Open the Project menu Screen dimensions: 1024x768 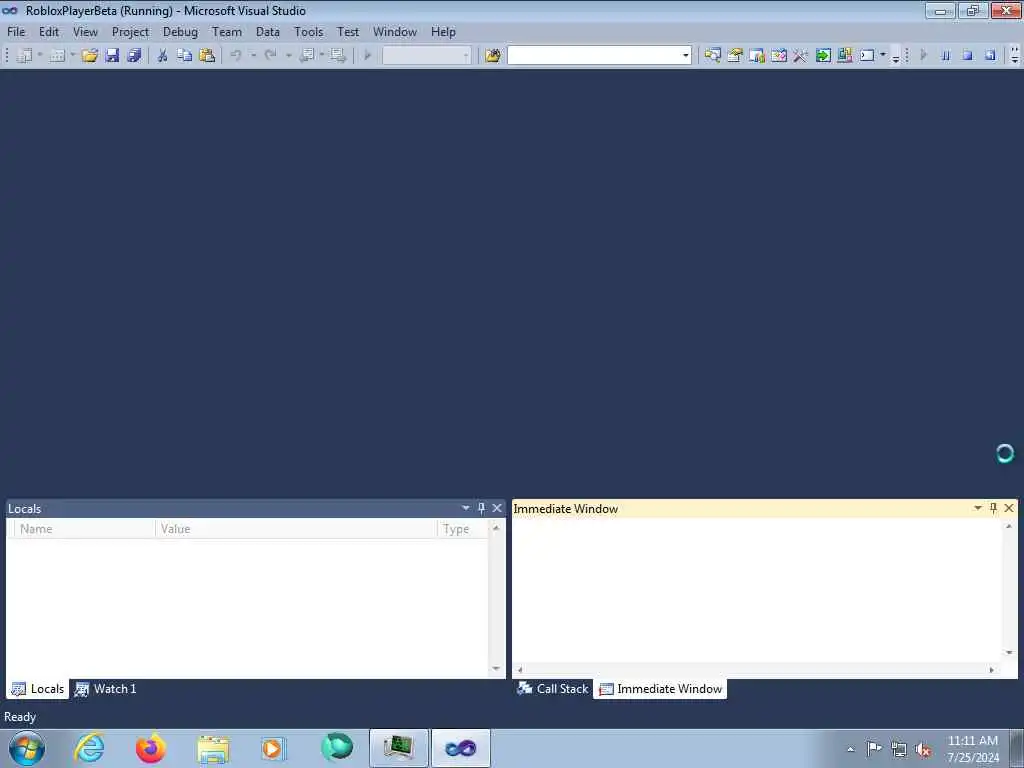[x=130, y=31]
